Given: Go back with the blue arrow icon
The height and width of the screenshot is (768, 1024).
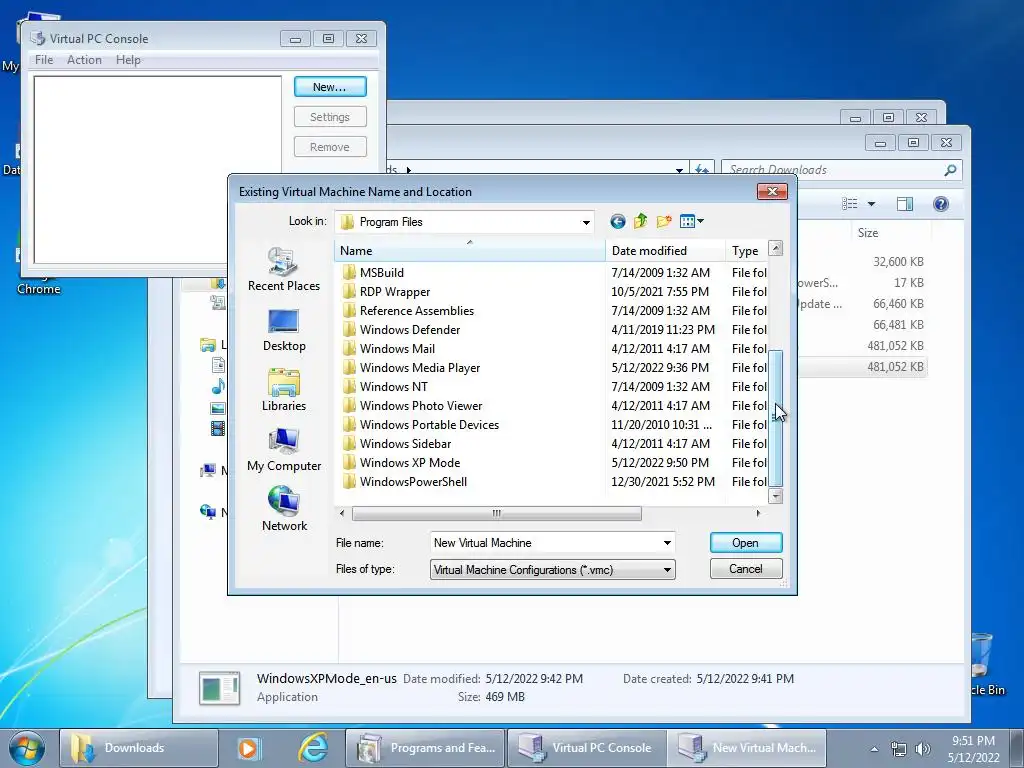Looking at the screenshot, I should [x=617, y=221].
